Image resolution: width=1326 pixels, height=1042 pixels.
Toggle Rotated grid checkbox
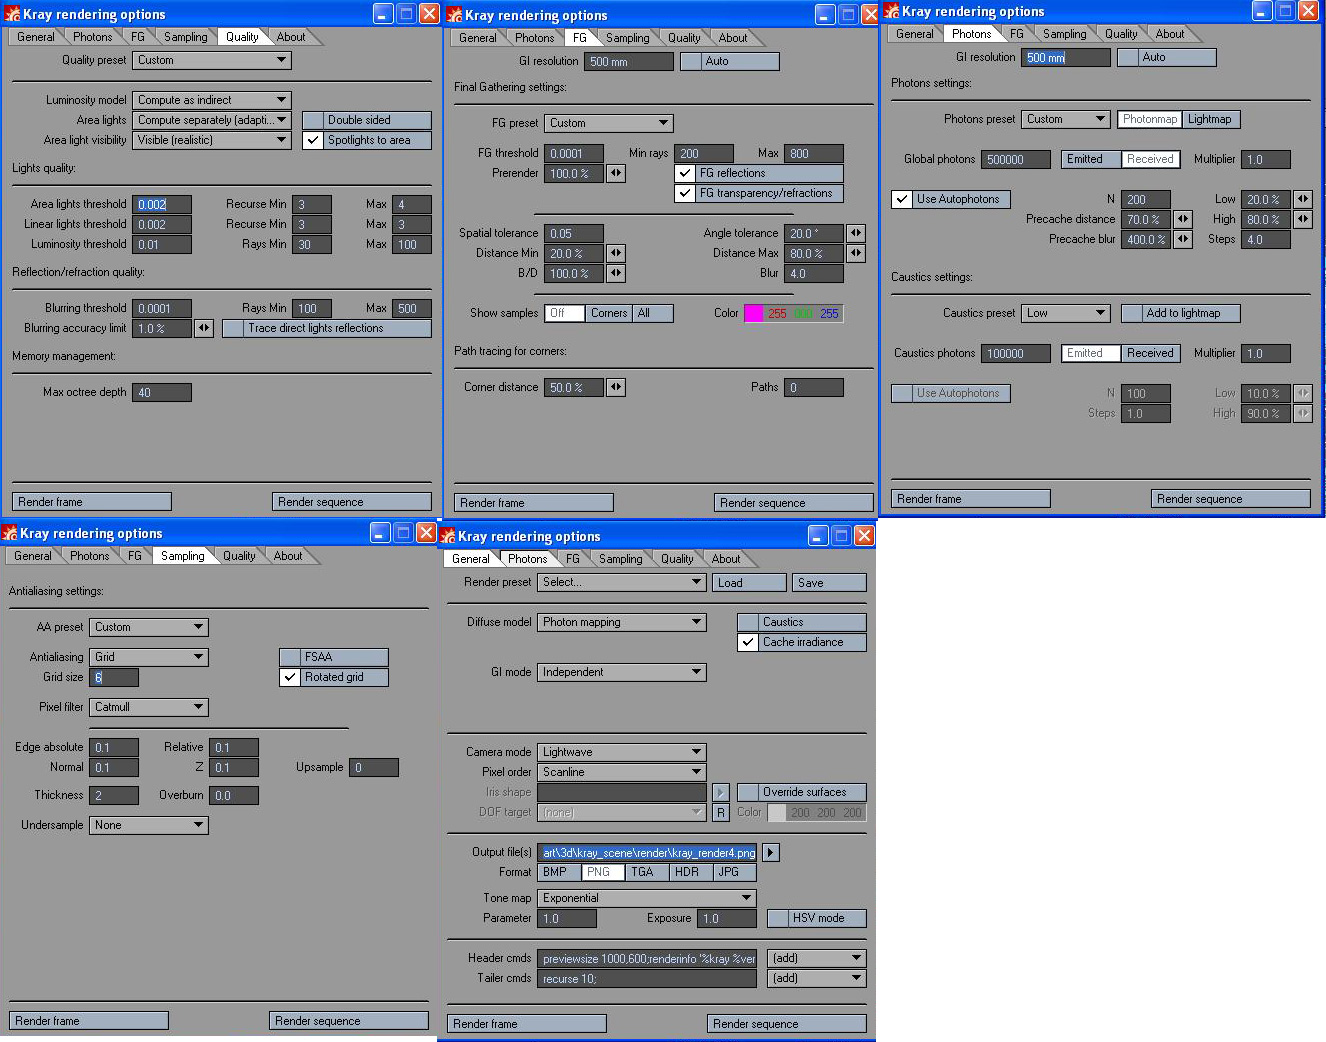coord(290,677)
